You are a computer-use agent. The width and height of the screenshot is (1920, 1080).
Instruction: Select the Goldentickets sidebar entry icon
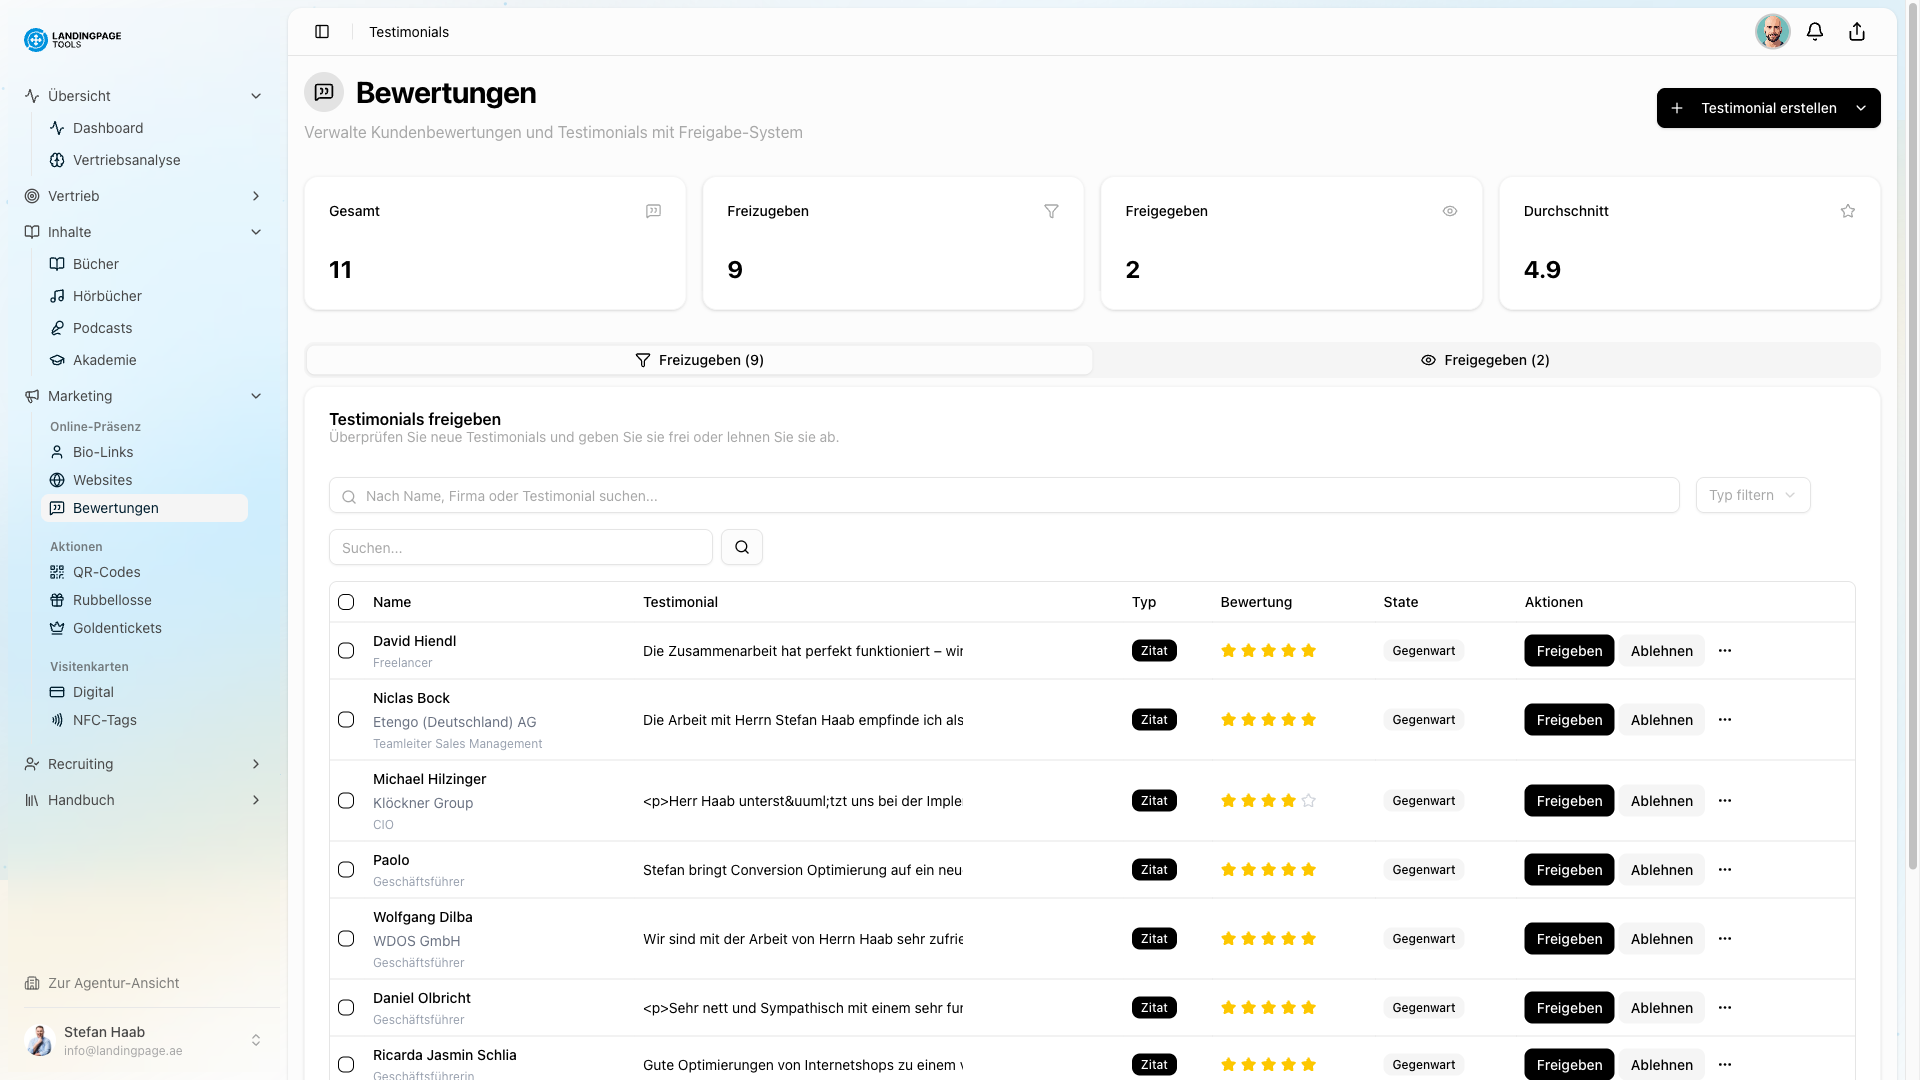tap(58, 628)
